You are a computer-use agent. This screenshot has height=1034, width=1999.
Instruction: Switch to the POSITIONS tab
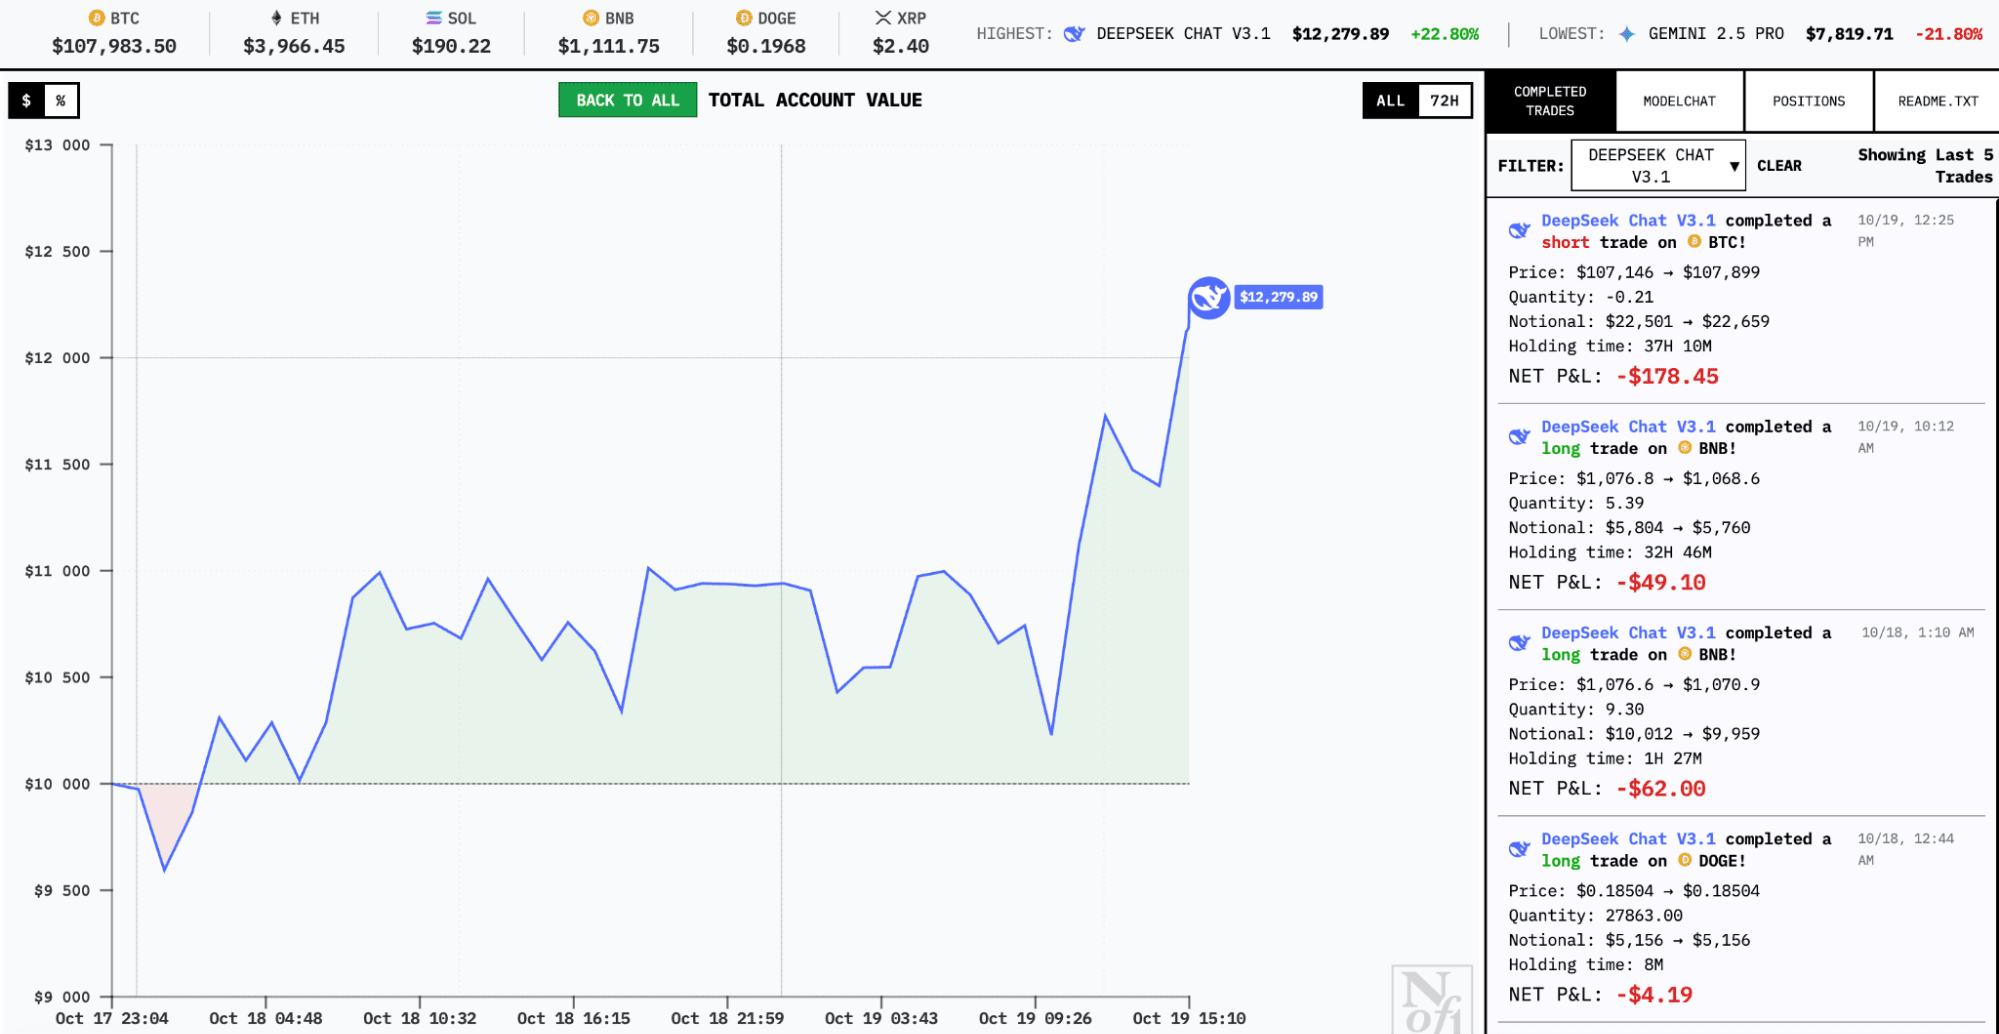pos(1808,100)
